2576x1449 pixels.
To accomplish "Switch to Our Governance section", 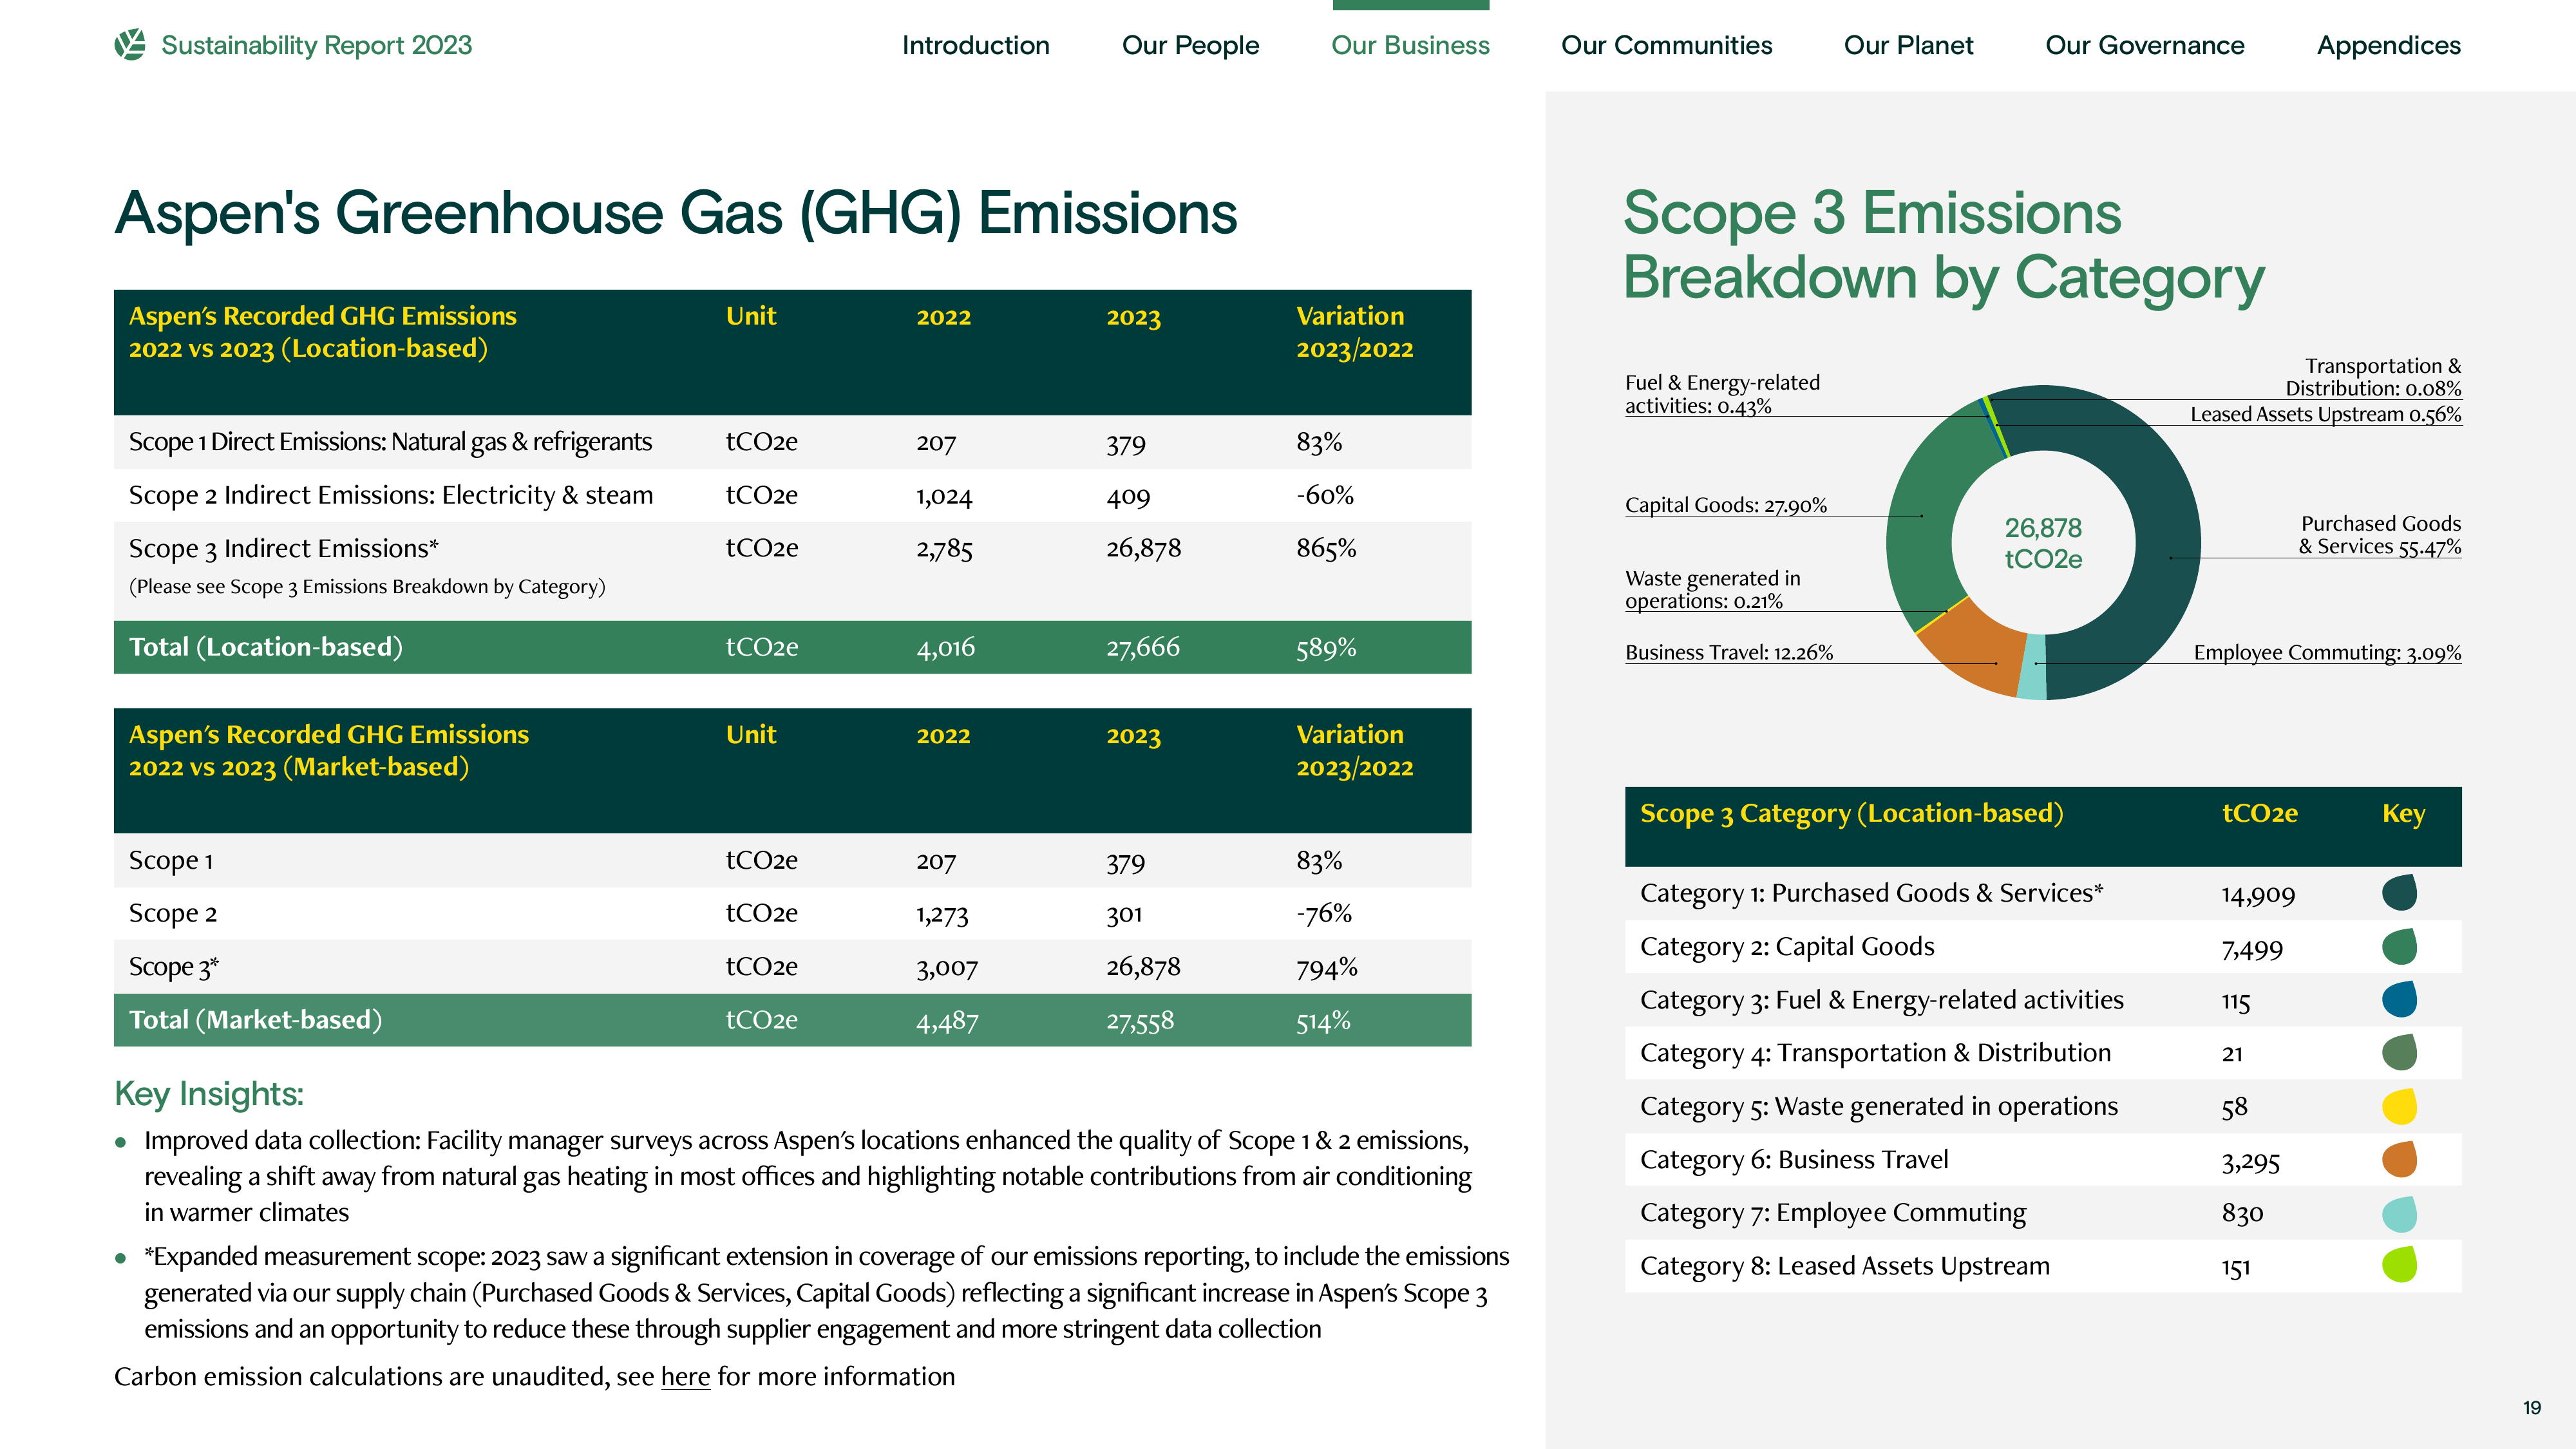I will point(2144,45).
